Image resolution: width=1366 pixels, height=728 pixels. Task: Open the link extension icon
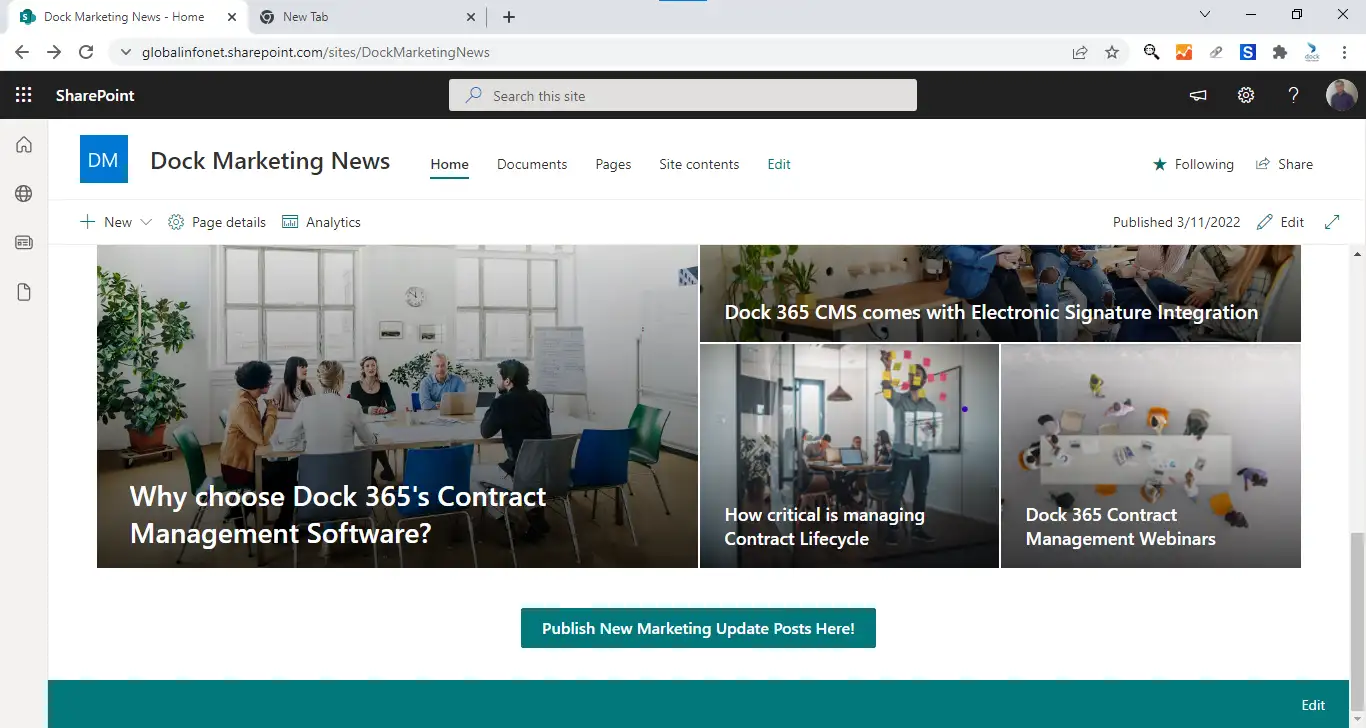1216,52
